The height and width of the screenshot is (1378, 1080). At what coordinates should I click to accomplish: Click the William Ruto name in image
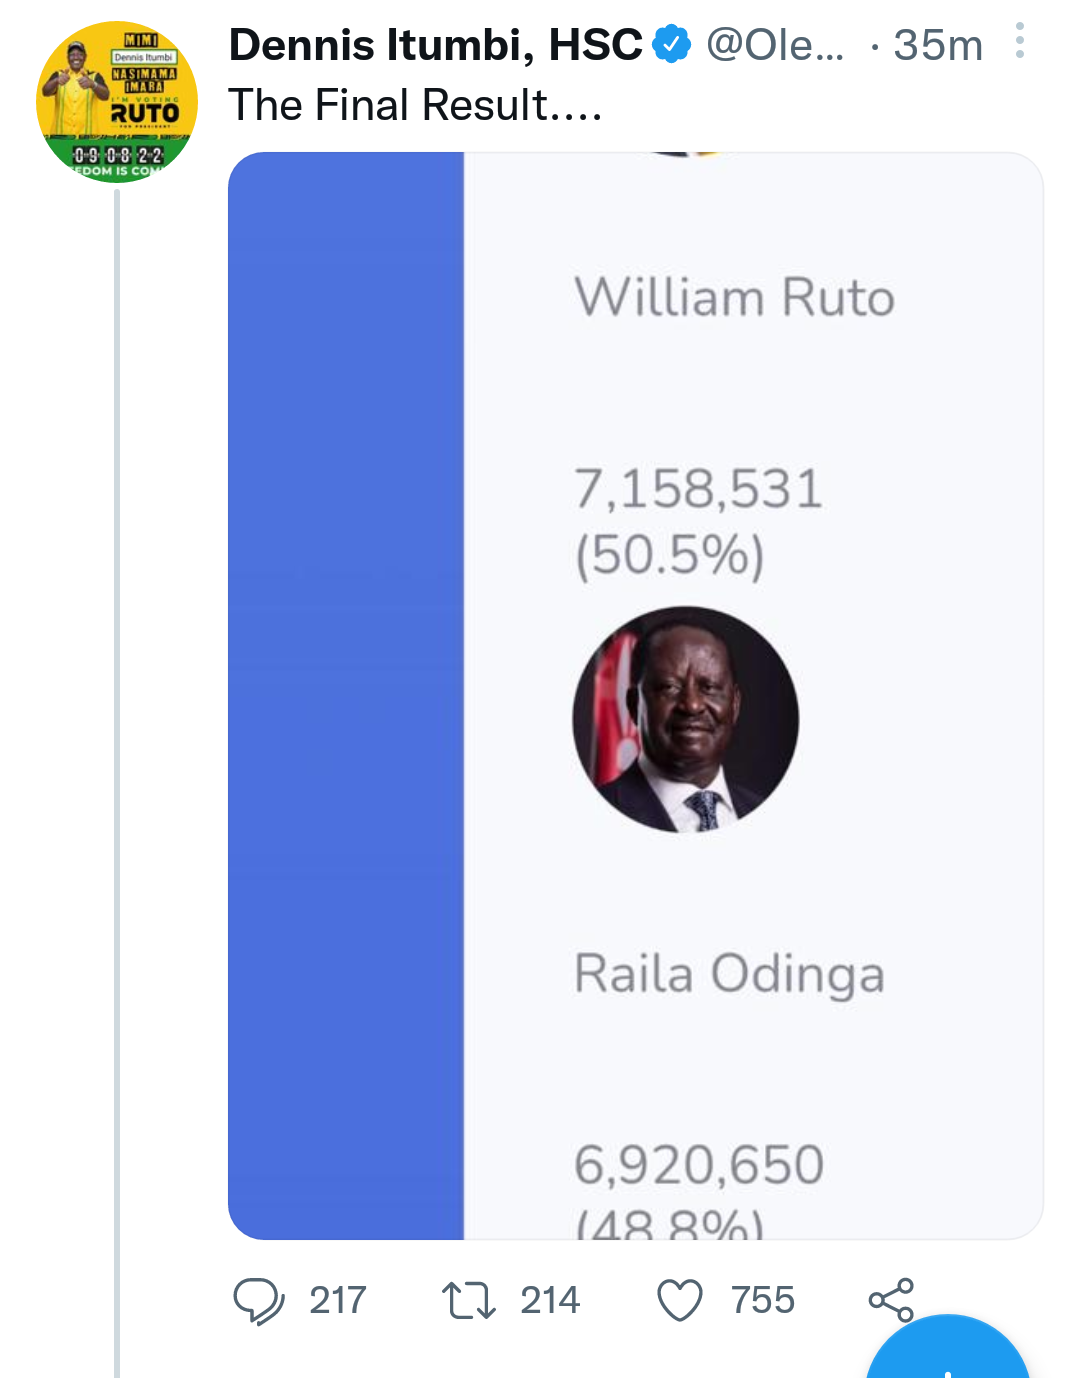coord(734,298)
